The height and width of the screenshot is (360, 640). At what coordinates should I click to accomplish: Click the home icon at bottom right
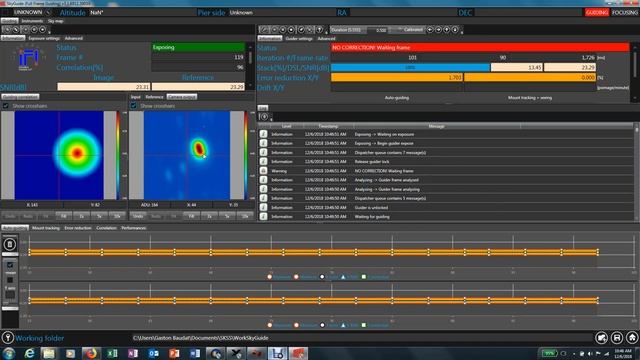[x=632, y=338]
